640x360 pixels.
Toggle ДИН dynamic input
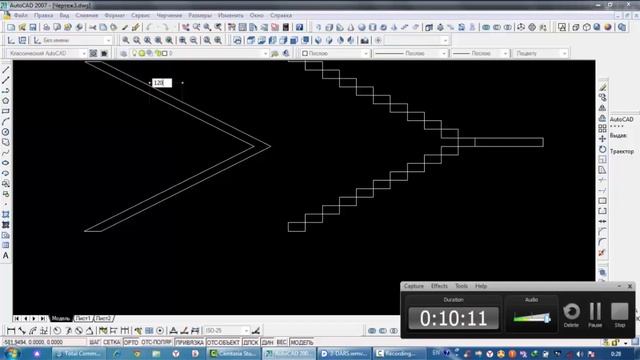coord(267,342)
